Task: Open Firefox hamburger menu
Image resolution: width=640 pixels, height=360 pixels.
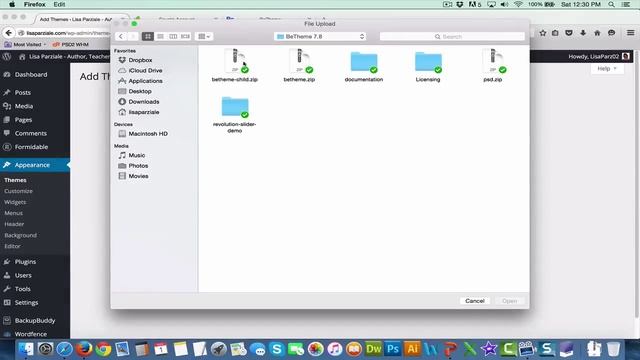Action: [631, 33]
